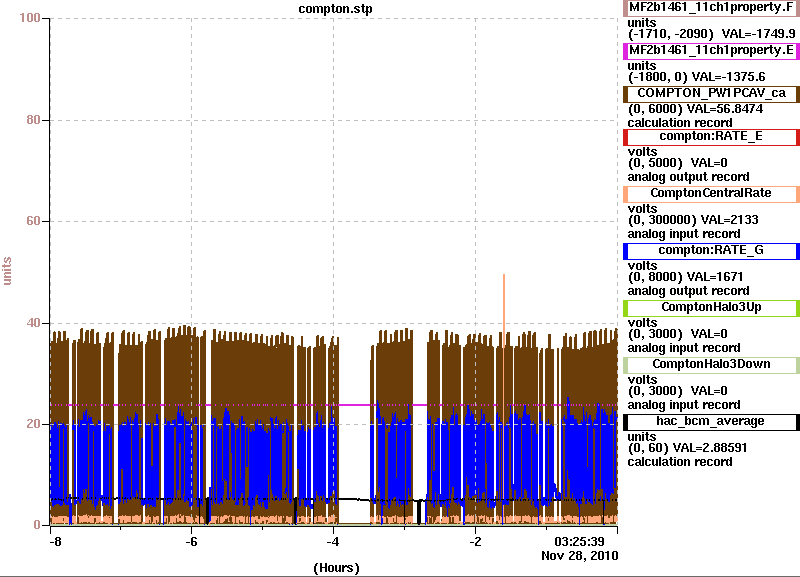Click the hac_bcm_average legend entry
Image resolution: width=800 pixels, height=577 pixels.
pos(711,422)
